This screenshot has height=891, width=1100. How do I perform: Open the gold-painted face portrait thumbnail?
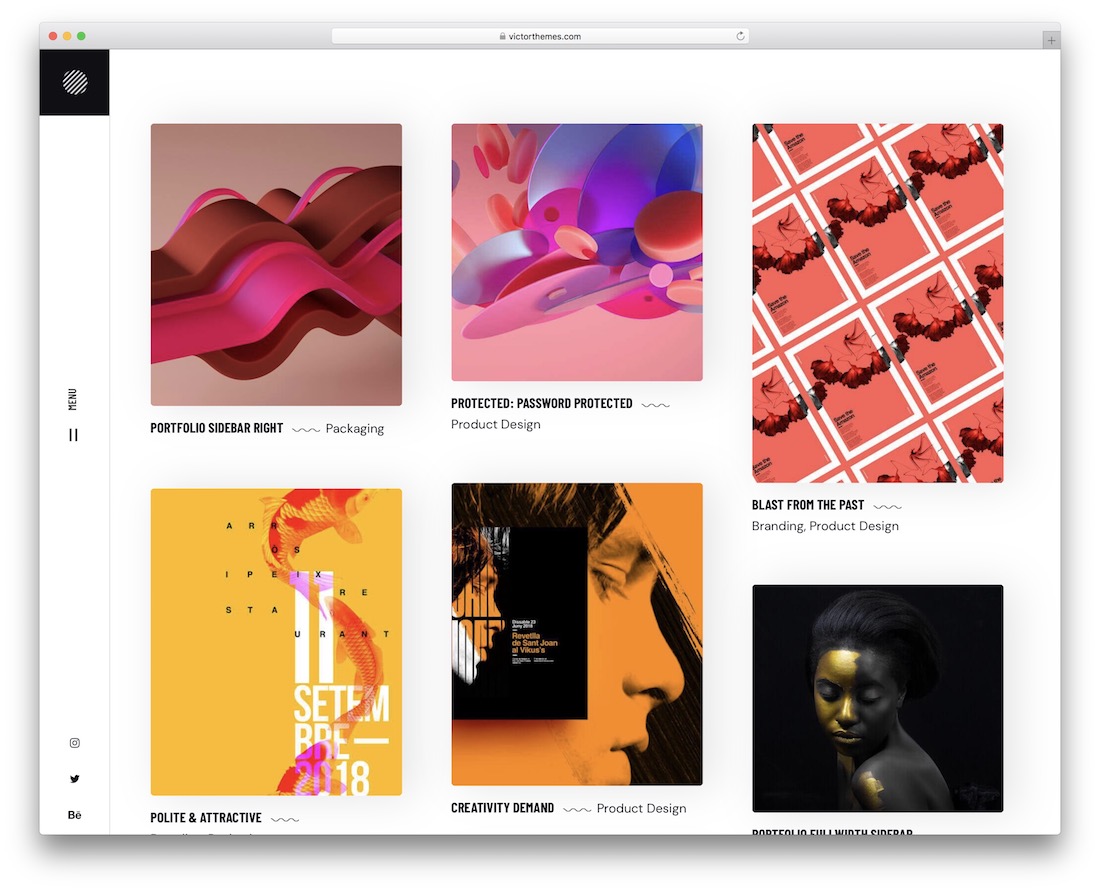pos(878,698)
